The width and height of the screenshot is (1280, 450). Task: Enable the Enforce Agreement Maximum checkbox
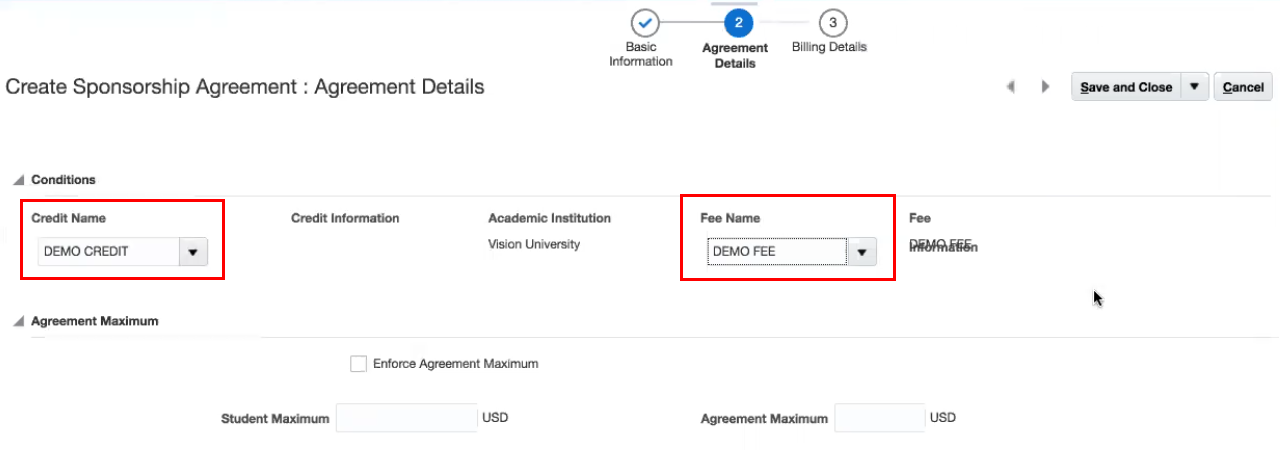[359, 364]
